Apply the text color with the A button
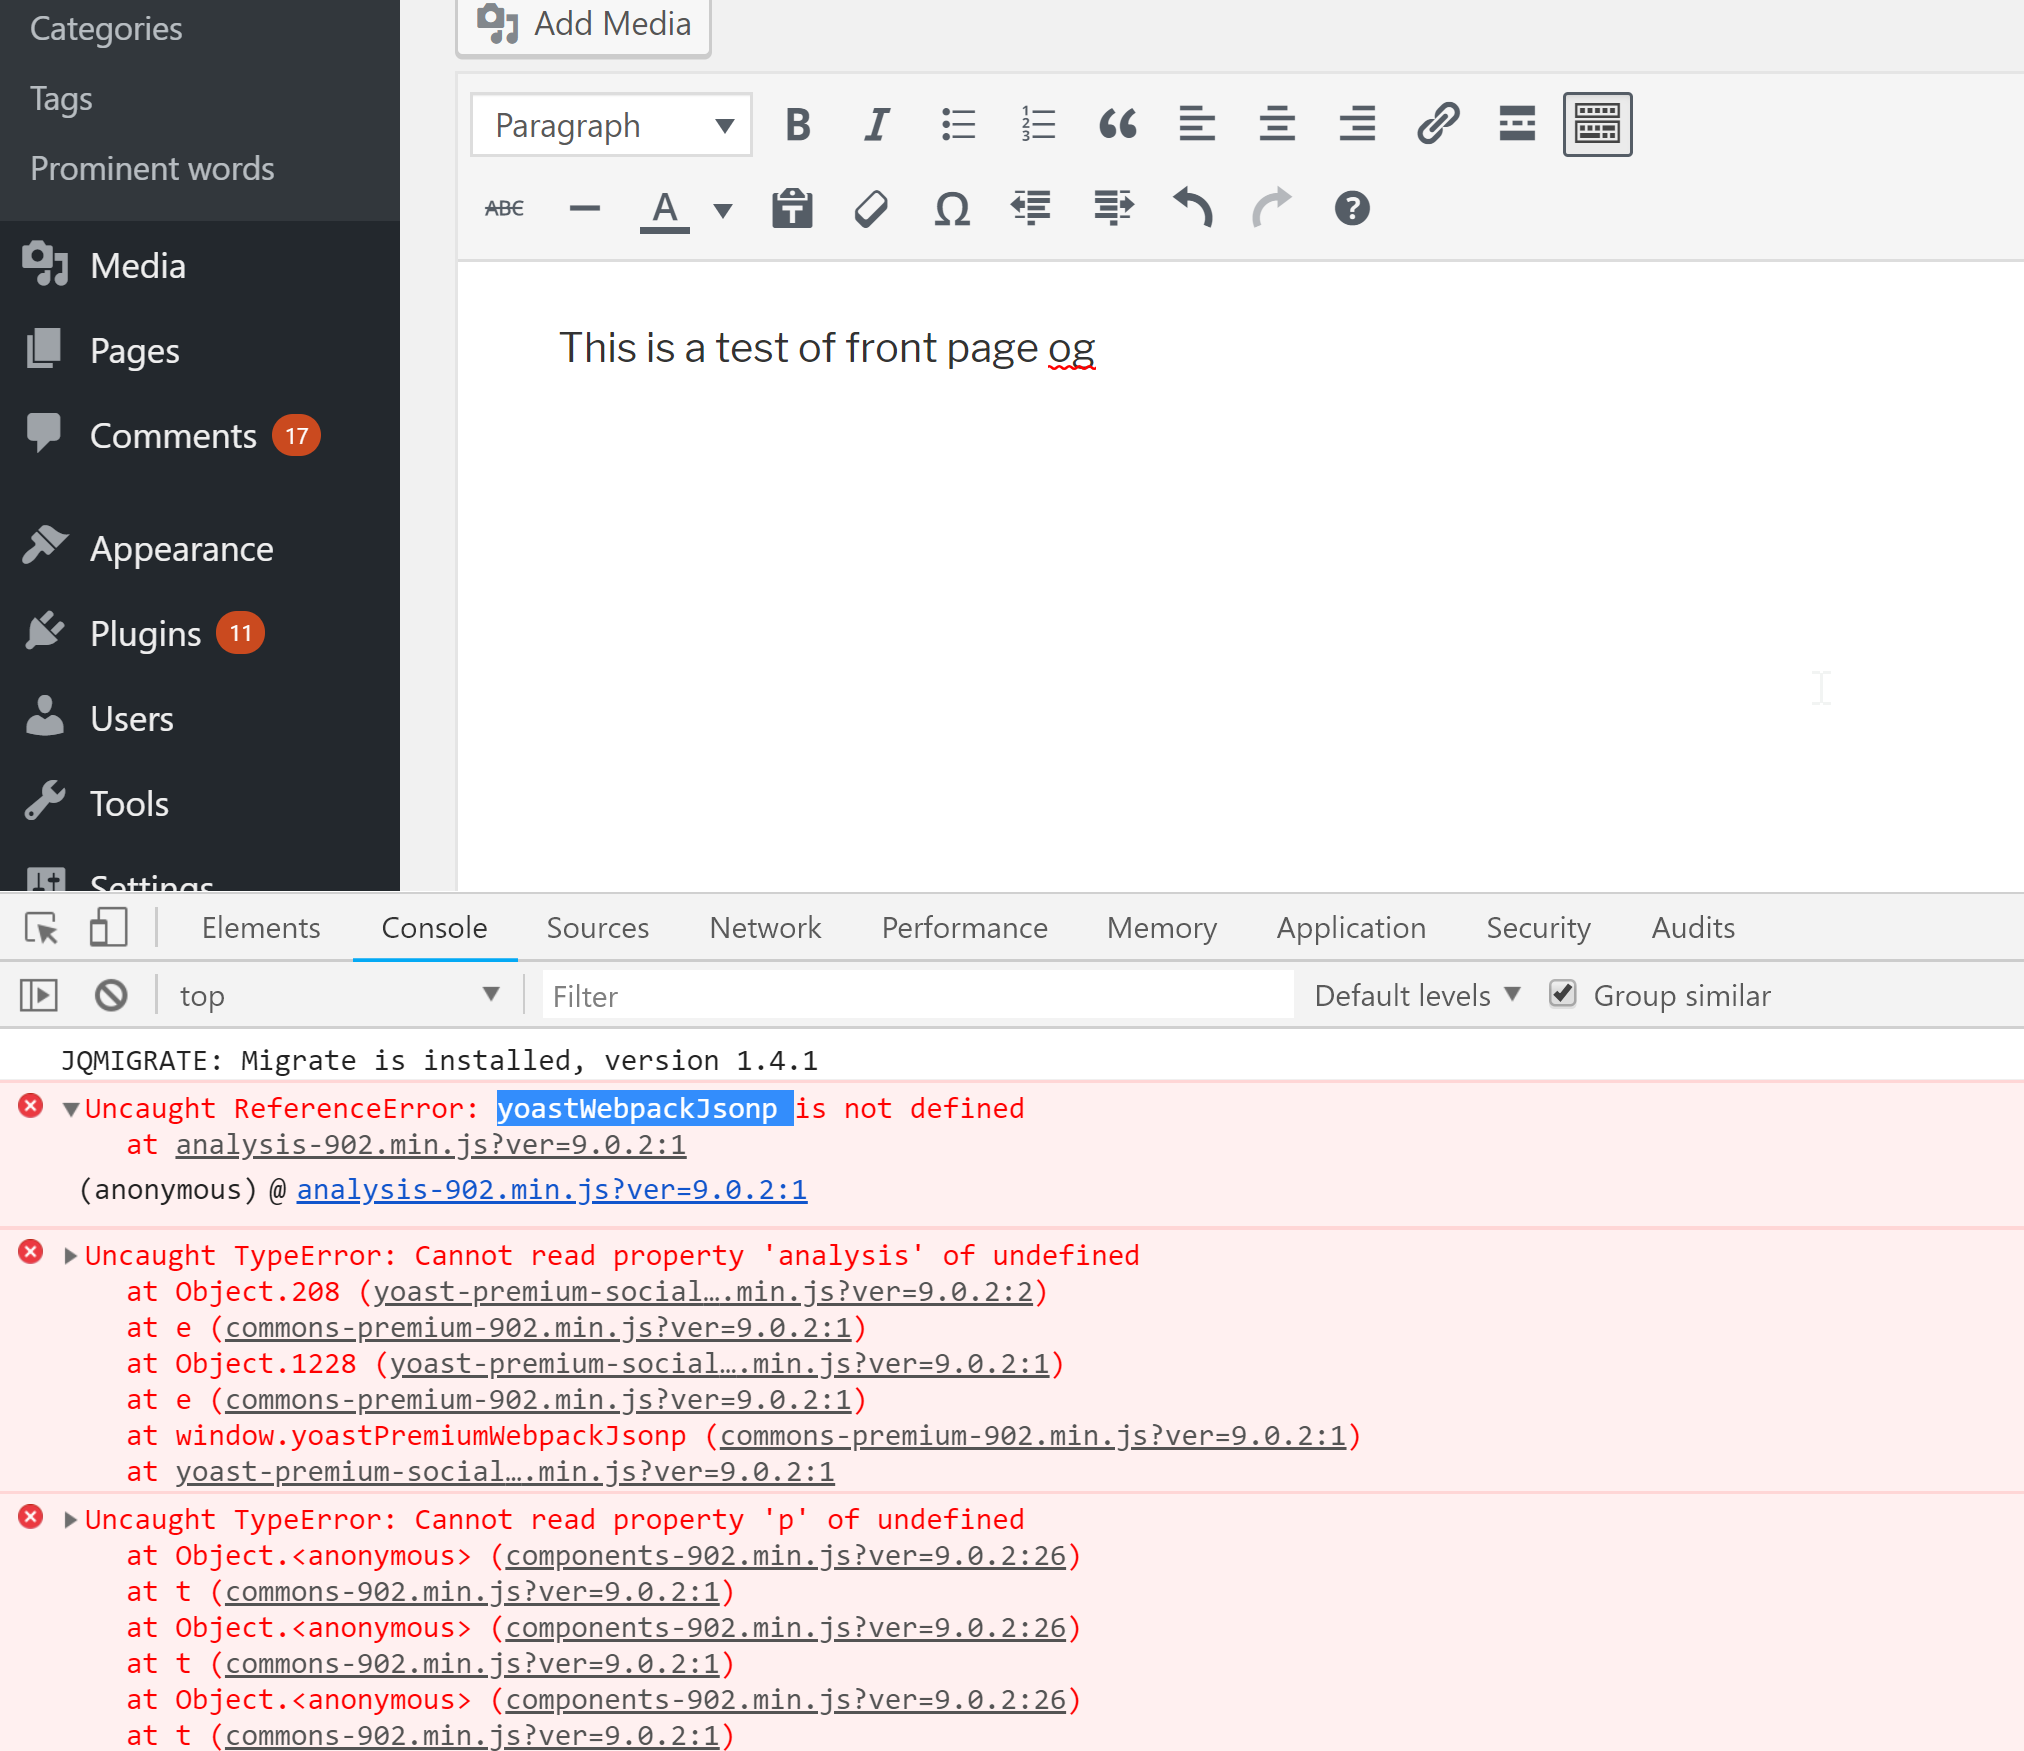Viewport: 2024px width, 1751px height. coord(665,210)
